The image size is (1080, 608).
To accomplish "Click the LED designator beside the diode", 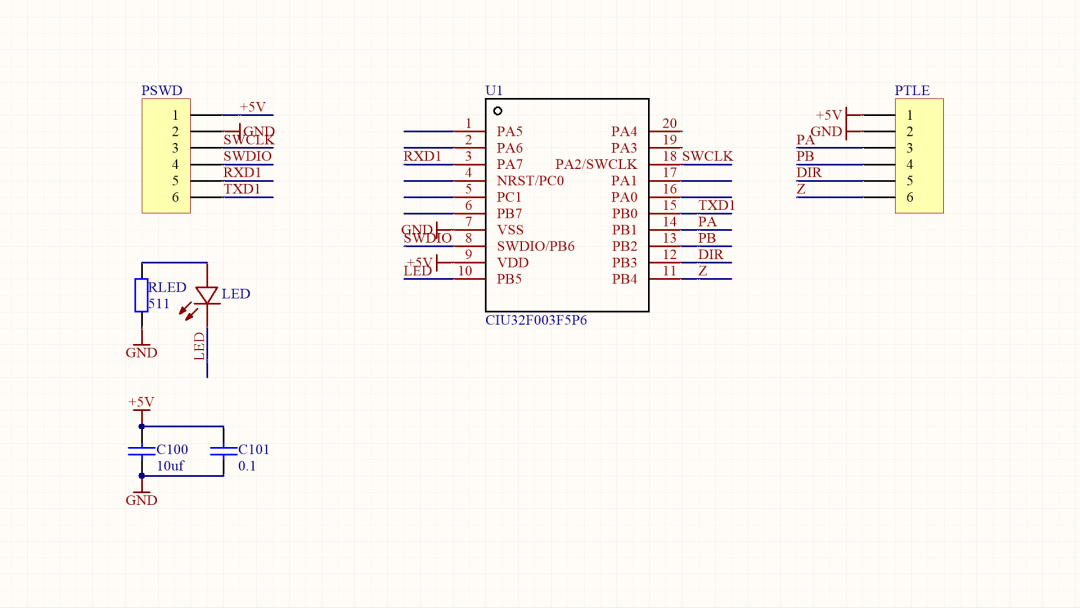I will coord(236,294).
